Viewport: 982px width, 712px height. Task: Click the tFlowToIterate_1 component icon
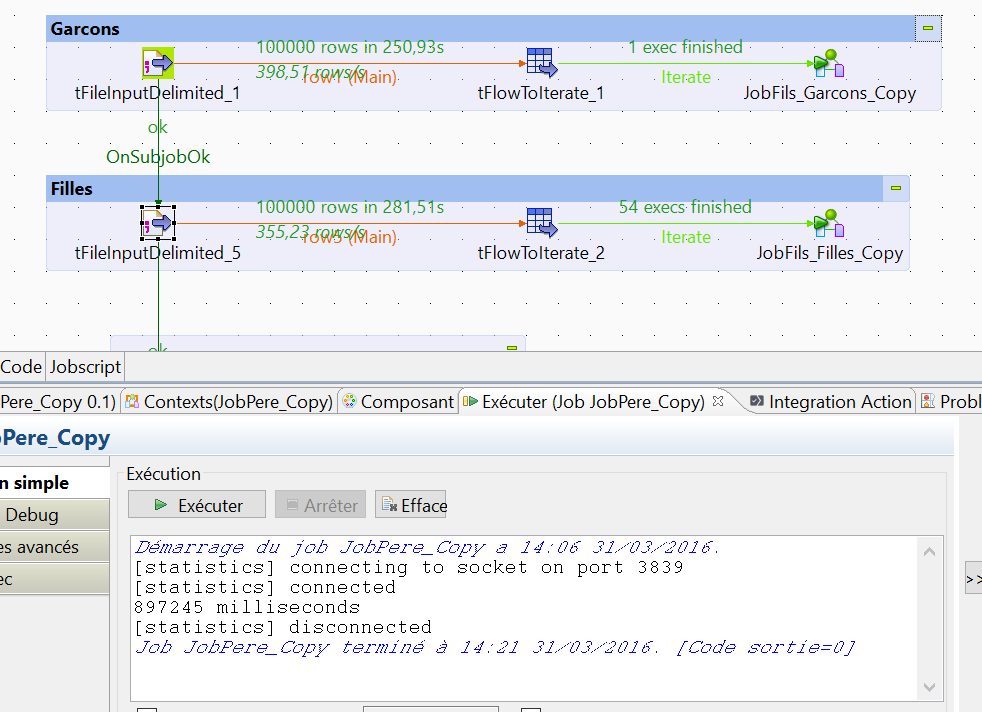point(541,62)
